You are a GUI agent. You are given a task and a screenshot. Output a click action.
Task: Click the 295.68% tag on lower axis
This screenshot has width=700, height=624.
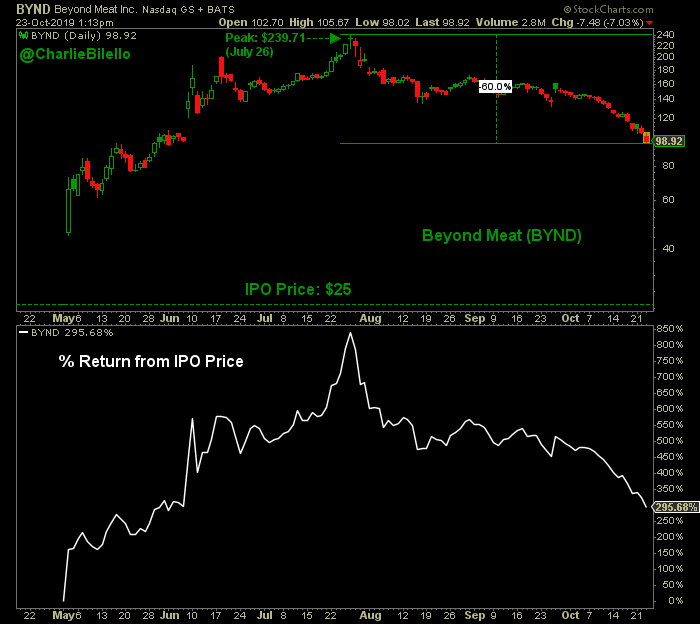[676, 508]
